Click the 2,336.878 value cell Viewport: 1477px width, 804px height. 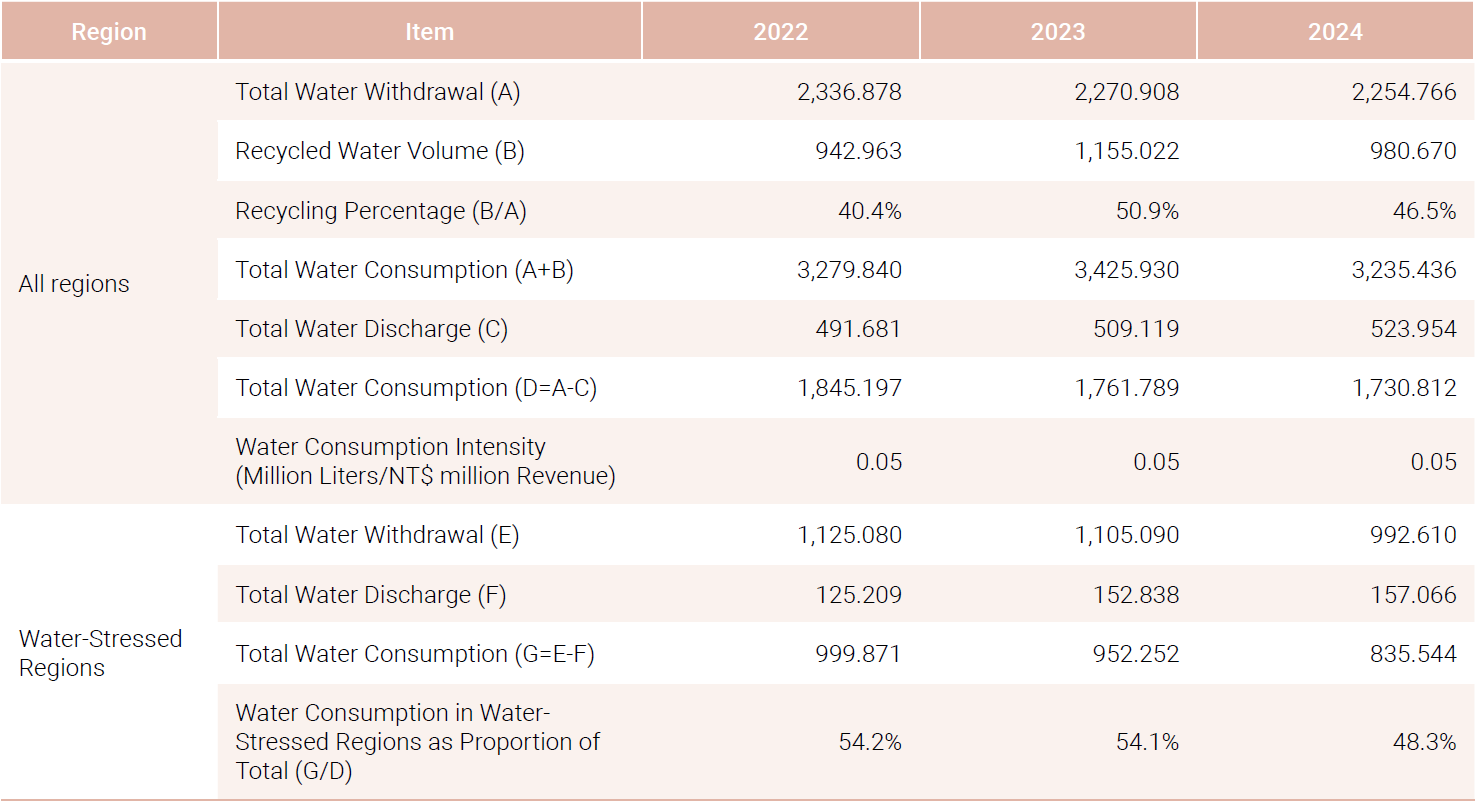point(849,92)
